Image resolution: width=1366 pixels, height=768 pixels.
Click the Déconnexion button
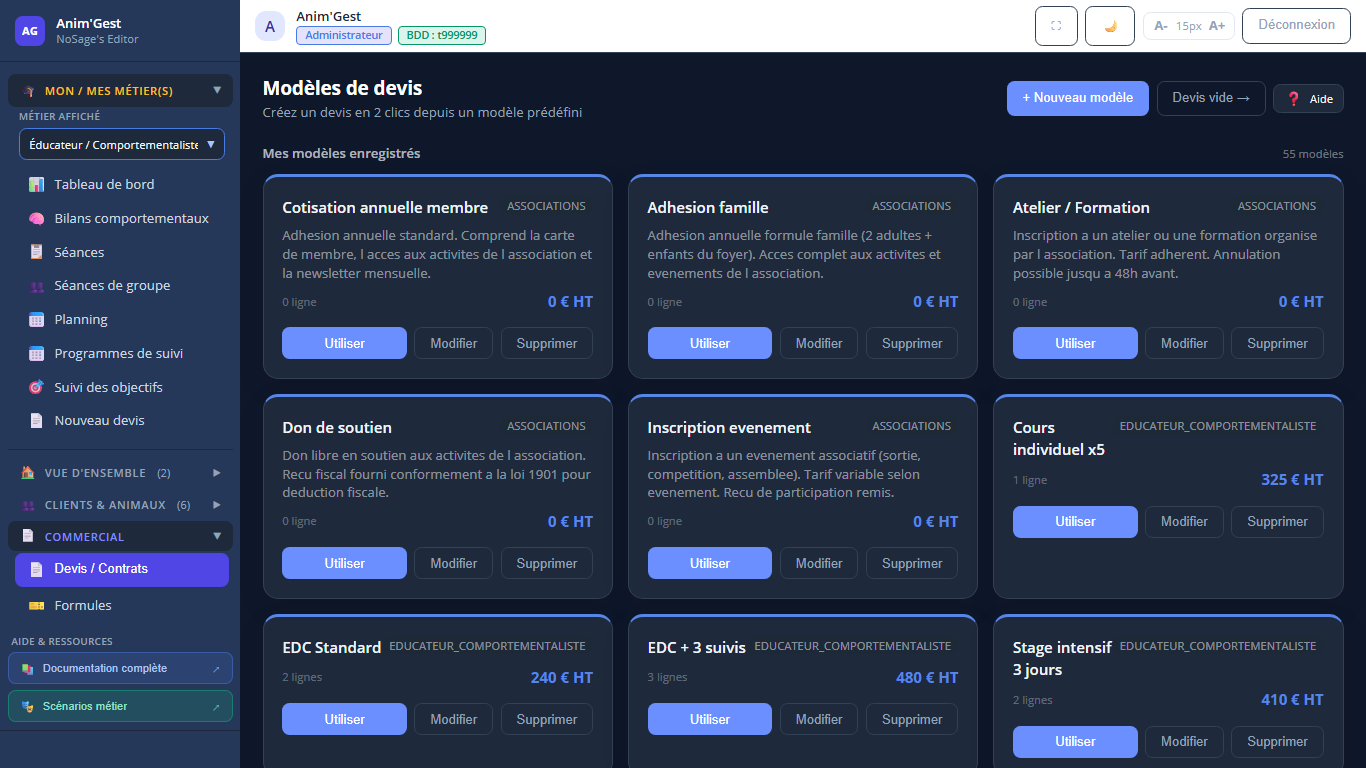(x=1296, y=26)
